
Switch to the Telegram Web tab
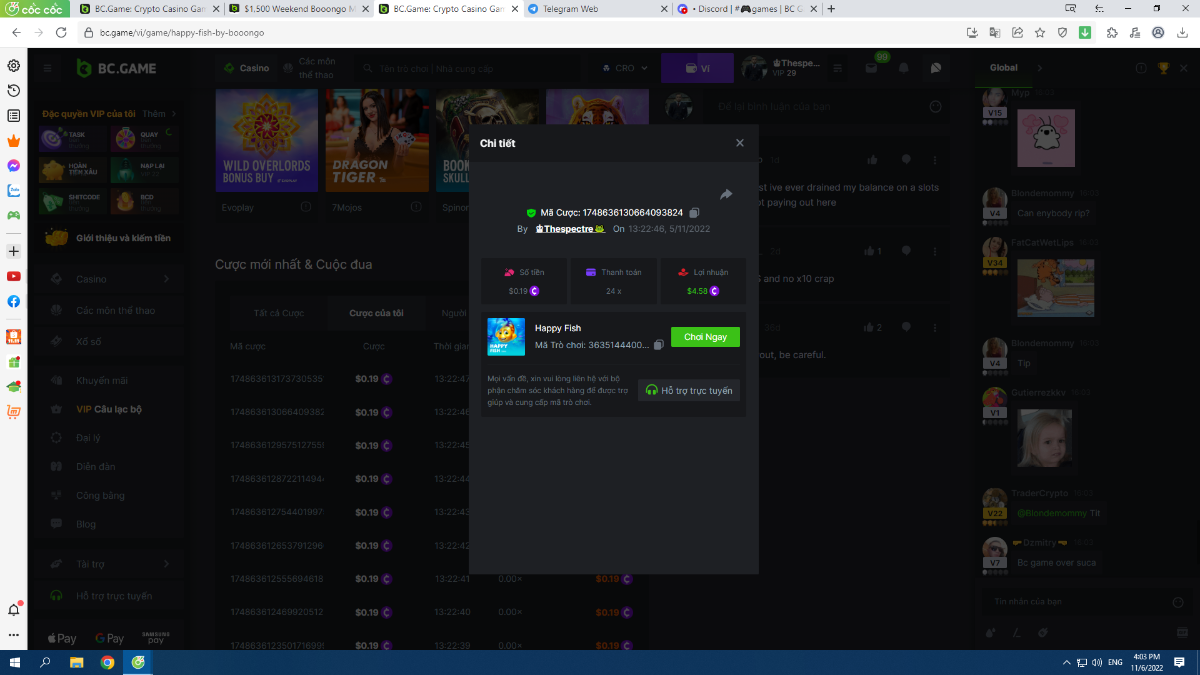(x=594, y=9)
